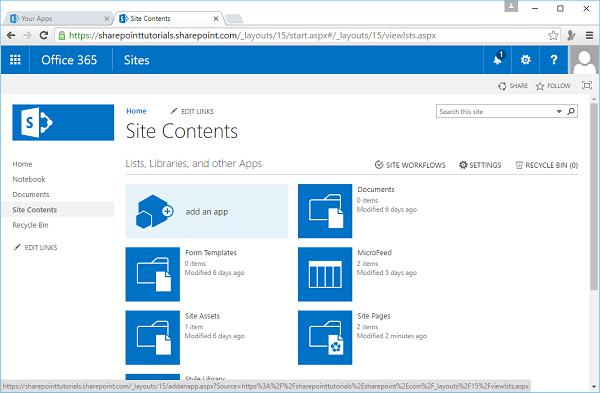Open SETTINGS next to Site Workflows

pyautogui.click(x=480, y=165)
